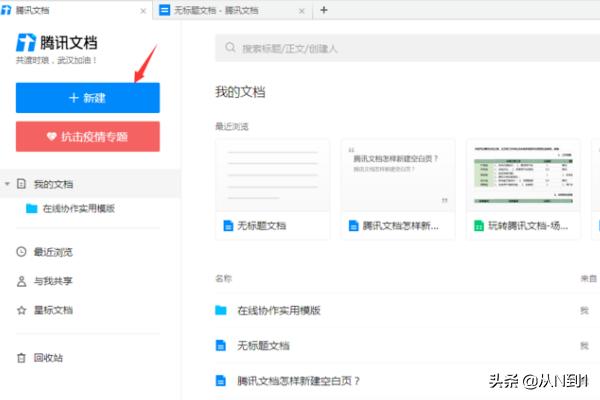Click green sheet icon on 玩转腾讯文档 card
Image resolution: width=600 pixels, height=400 pixels.
pos(479,226)
